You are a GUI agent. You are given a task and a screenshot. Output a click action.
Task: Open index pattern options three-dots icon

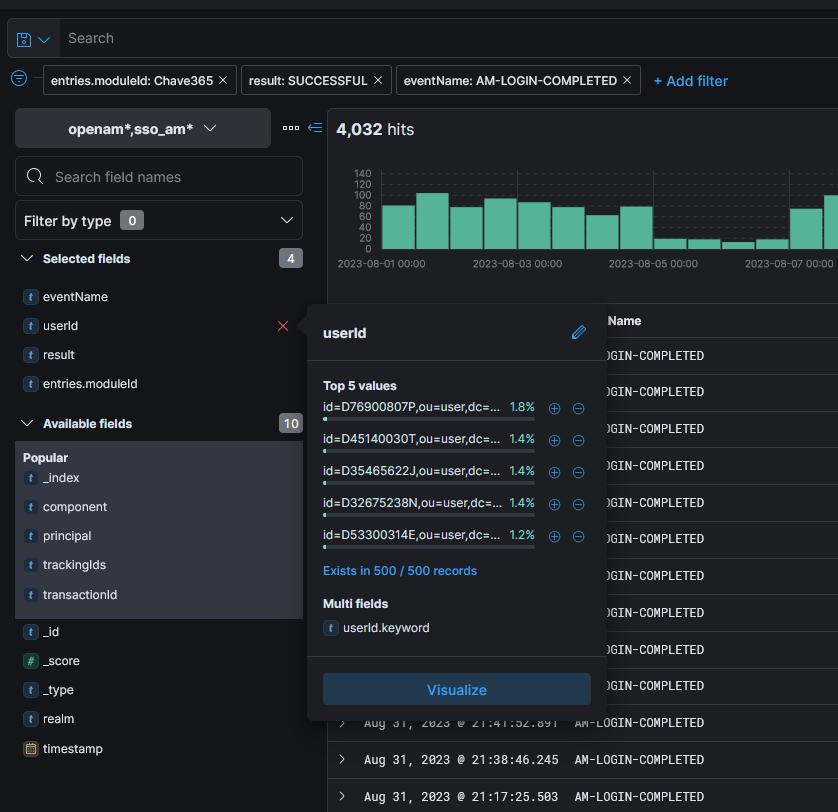[x=291, y=128]
